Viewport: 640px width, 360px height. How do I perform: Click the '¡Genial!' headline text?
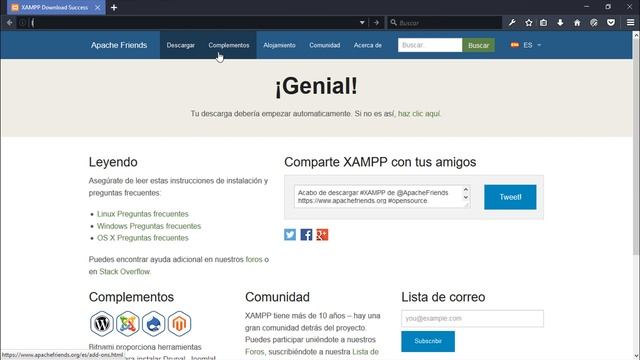pos(316,86)
